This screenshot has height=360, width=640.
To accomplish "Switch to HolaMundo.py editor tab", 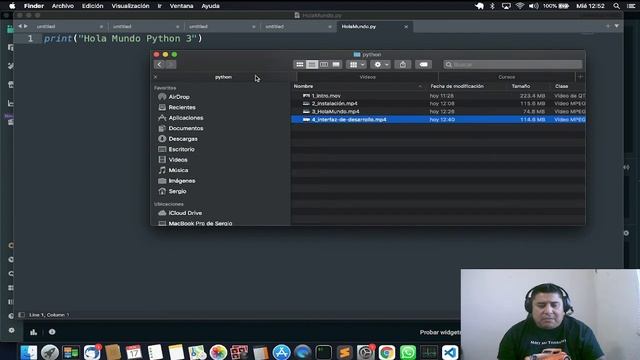I will (375, 27).
